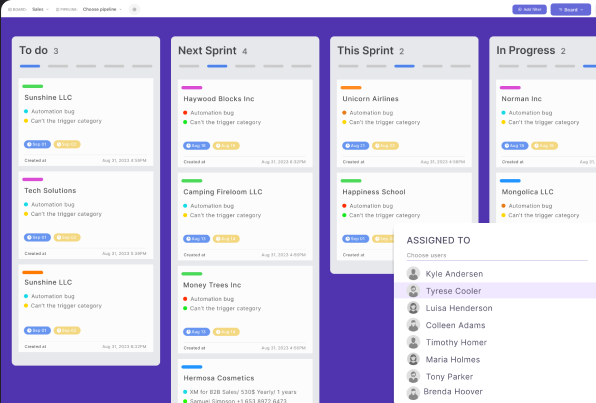The image size is (596, 403).
Task: Open the Hermosa Cosmetics card title
Action: (219, 378)
